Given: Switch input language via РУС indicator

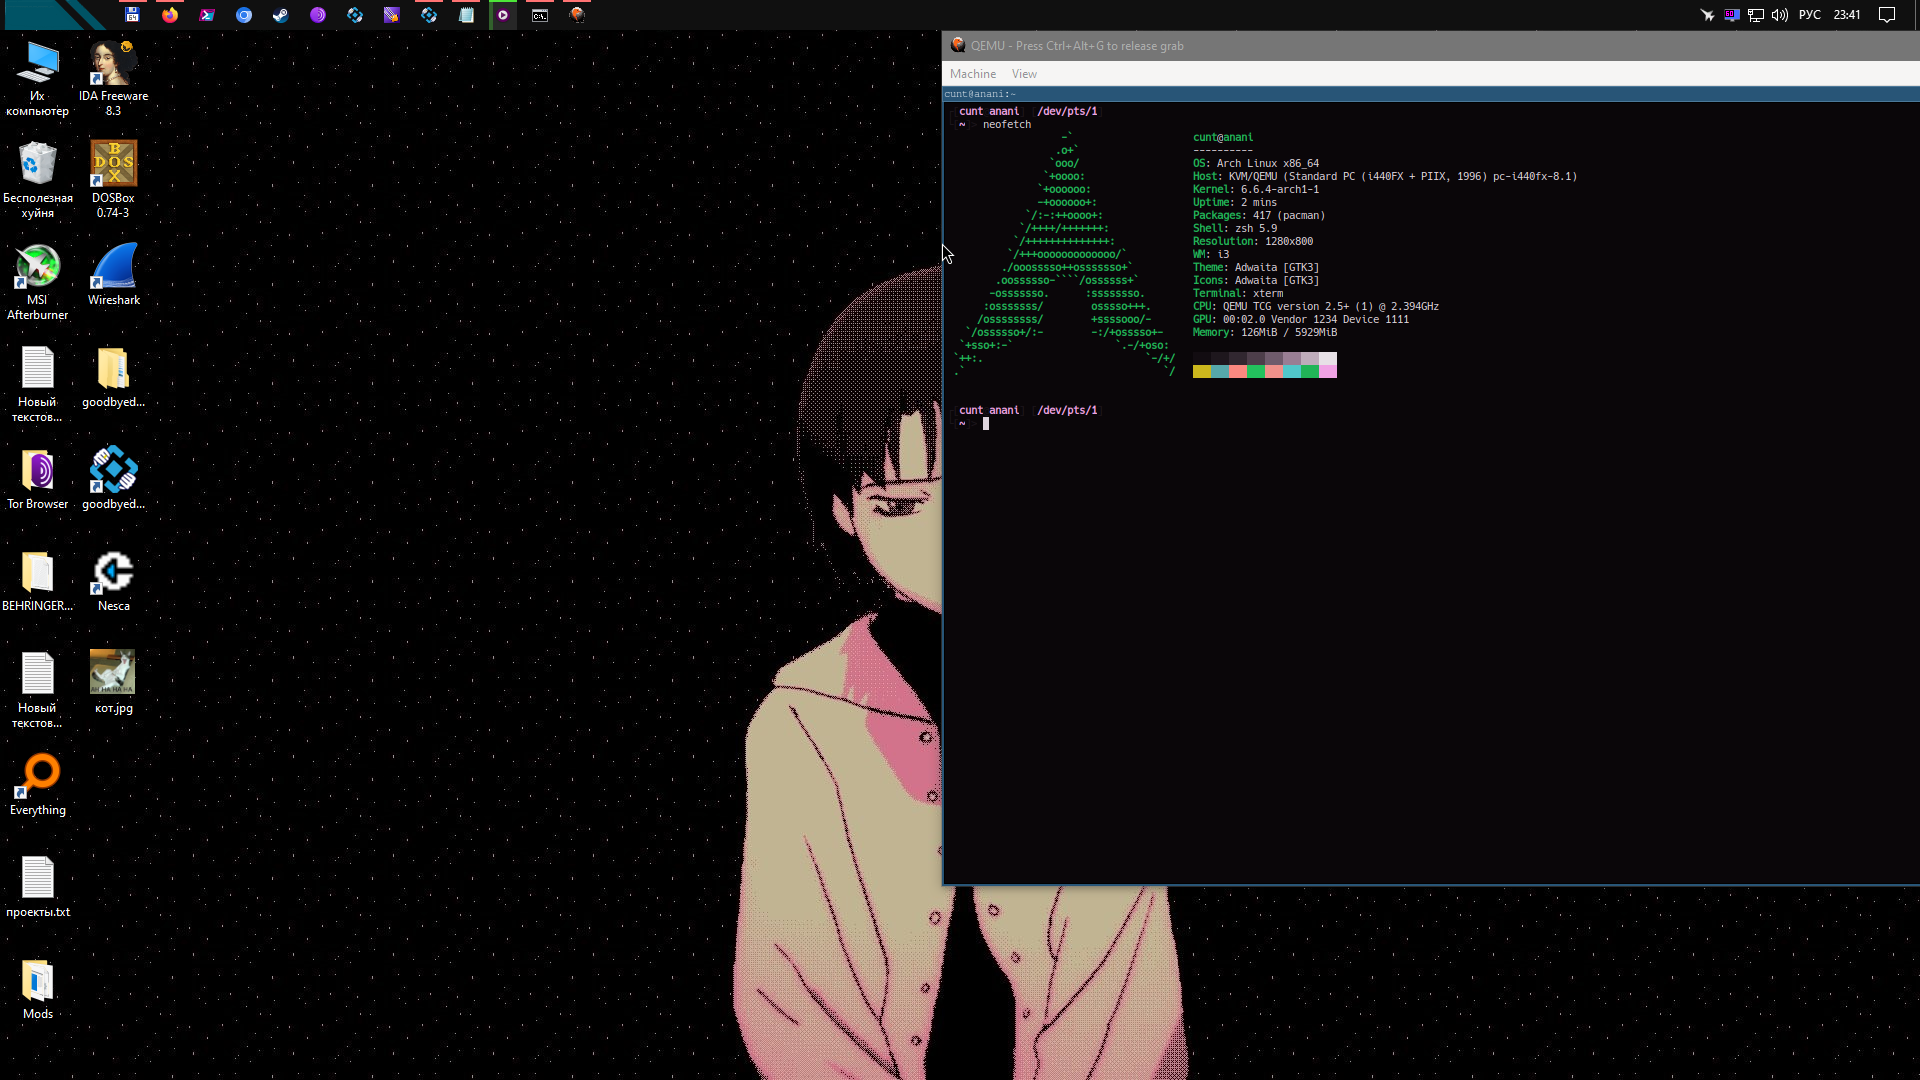Looking at the screenshot, I should tap(1809, 15).
